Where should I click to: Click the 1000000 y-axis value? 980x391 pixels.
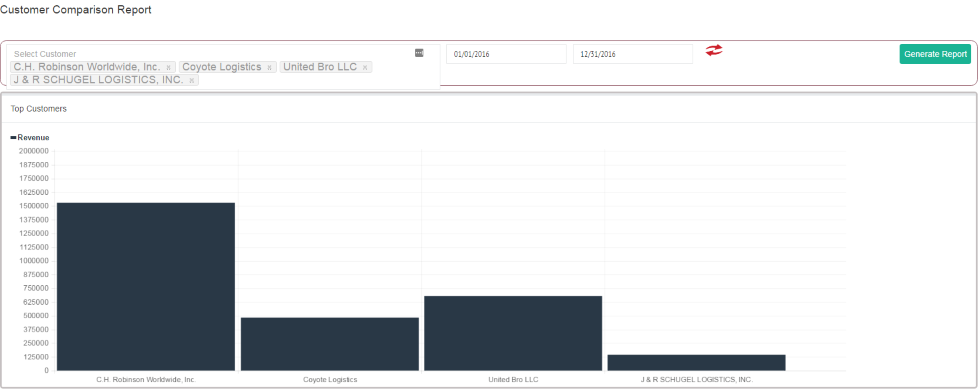34,261
